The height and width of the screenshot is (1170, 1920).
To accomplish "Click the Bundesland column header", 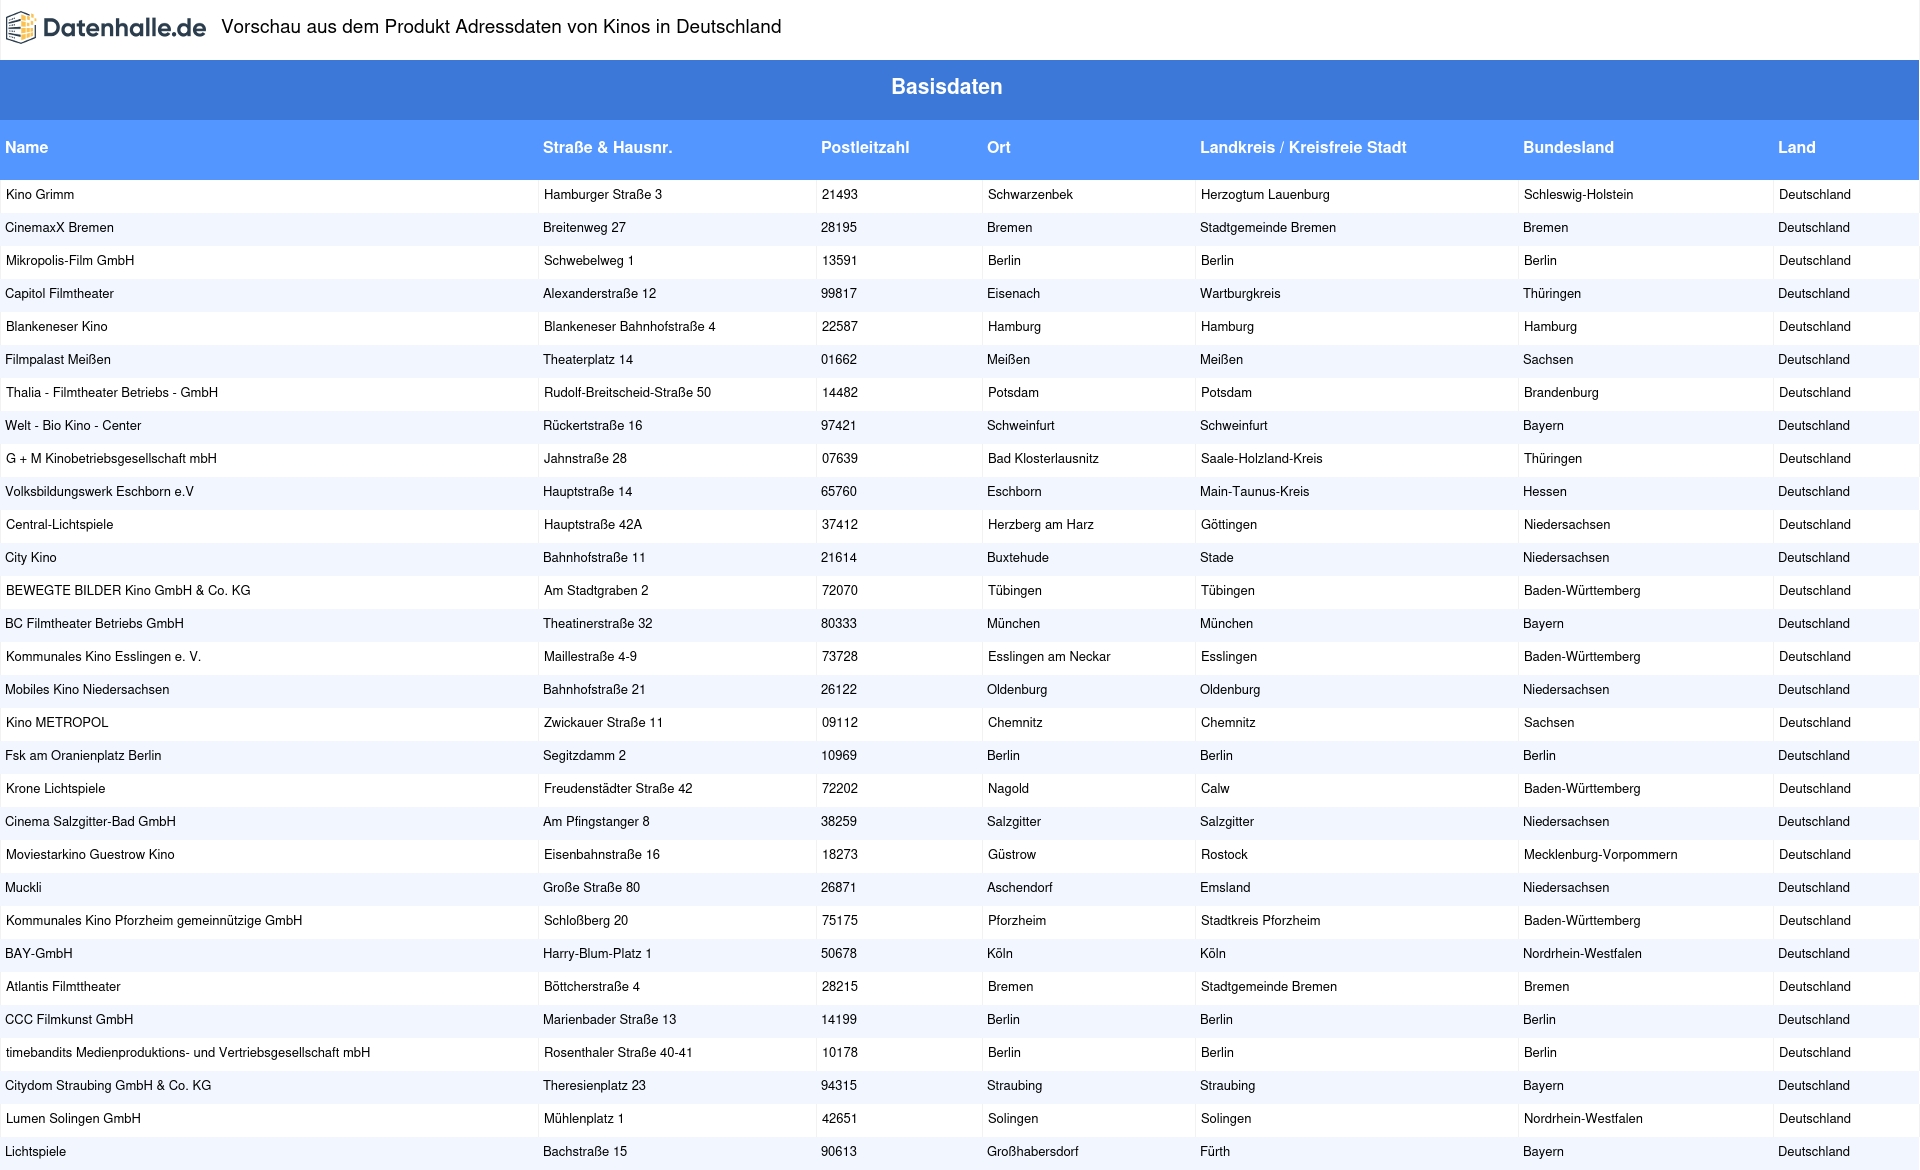I will pyautogui.click(x=1568, y=147).
